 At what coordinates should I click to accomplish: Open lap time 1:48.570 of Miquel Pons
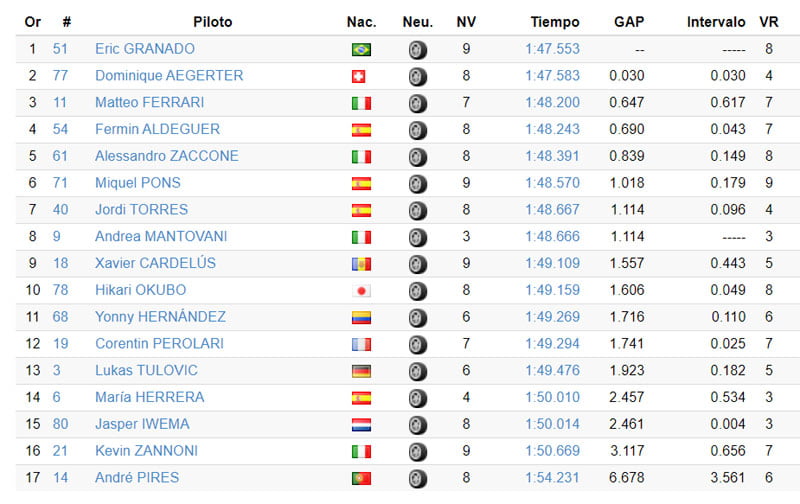point(552,183)
